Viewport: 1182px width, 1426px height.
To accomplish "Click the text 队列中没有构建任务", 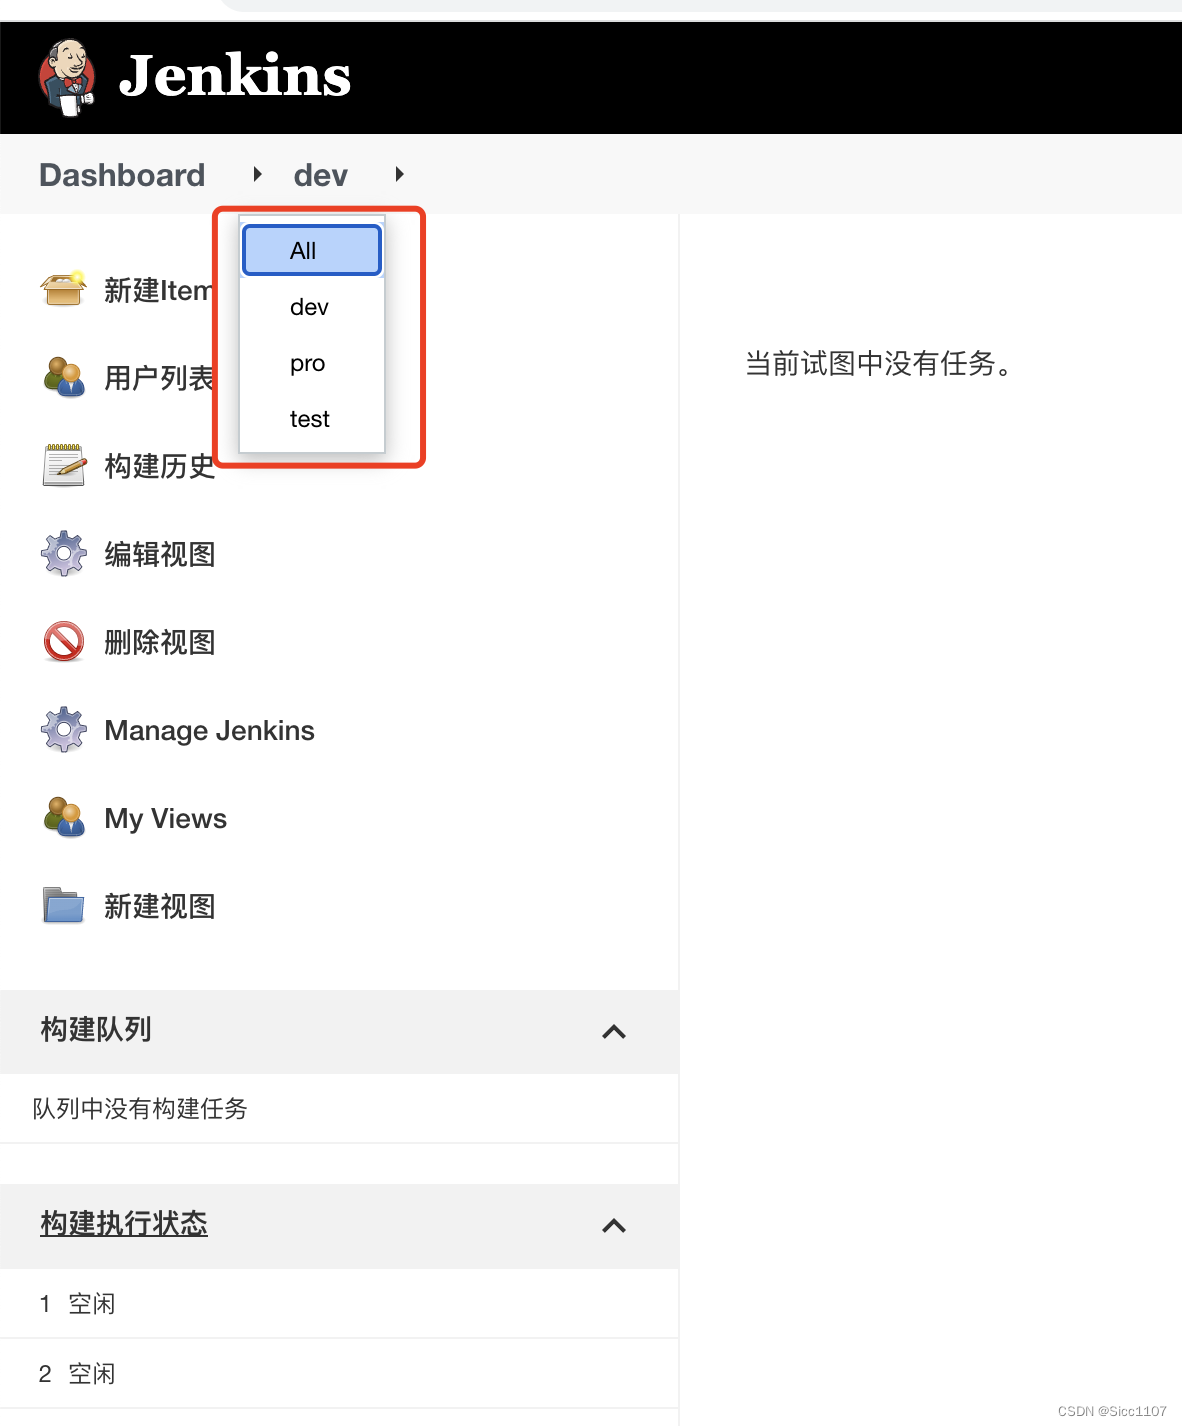I will click(140, 1108).
